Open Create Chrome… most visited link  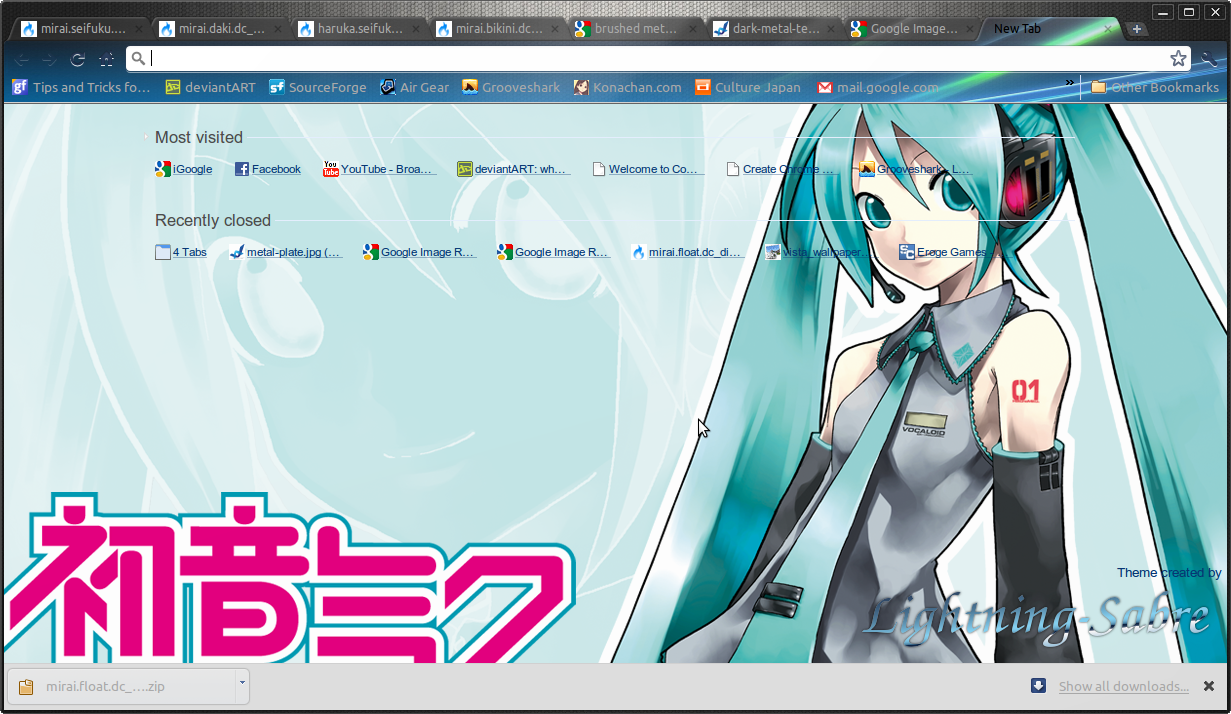point(782,169)
